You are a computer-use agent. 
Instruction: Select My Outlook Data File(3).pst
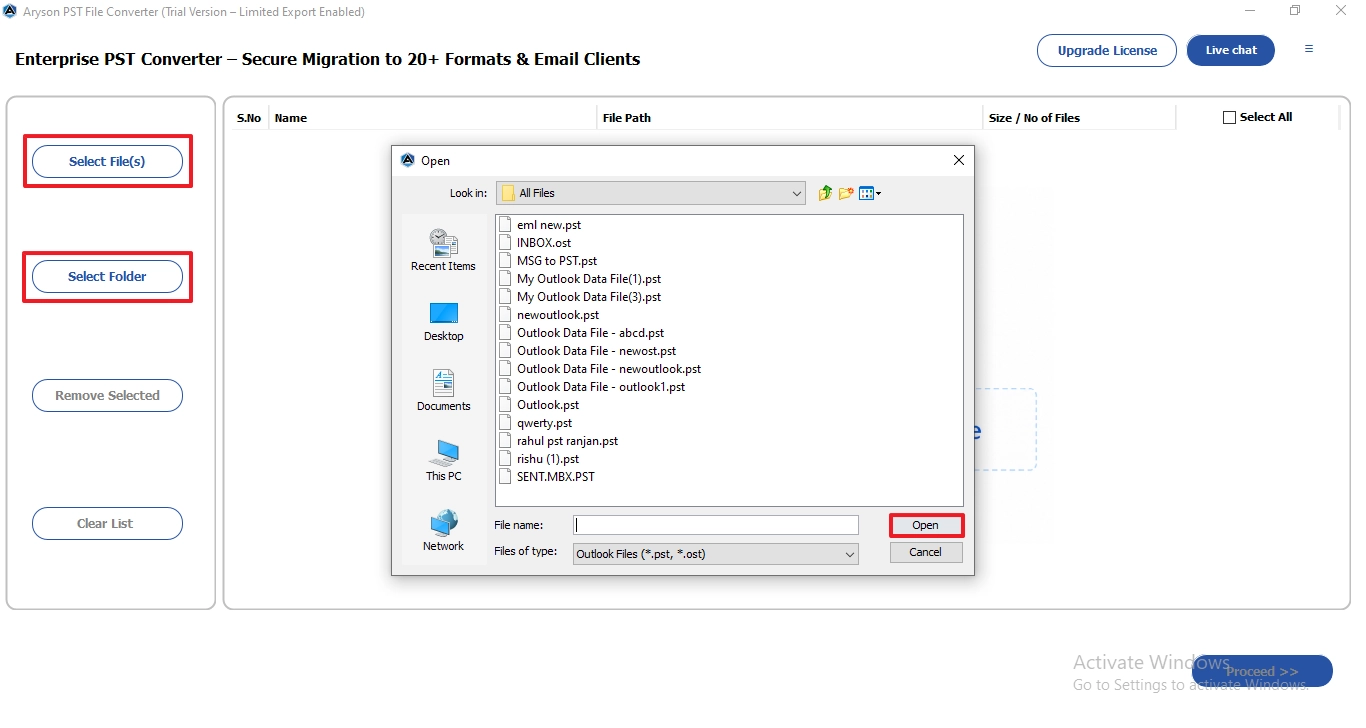(589, 297)
